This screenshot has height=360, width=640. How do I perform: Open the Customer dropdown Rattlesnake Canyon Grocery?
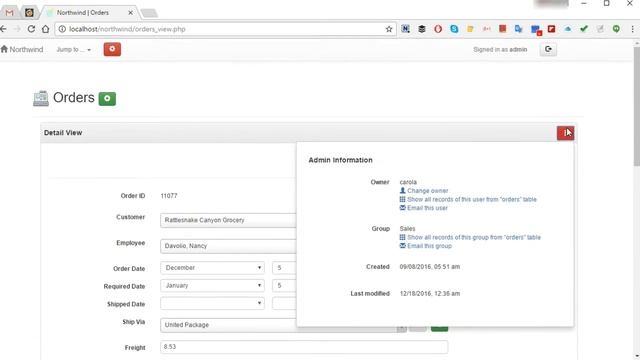click(x=229, y=220)
